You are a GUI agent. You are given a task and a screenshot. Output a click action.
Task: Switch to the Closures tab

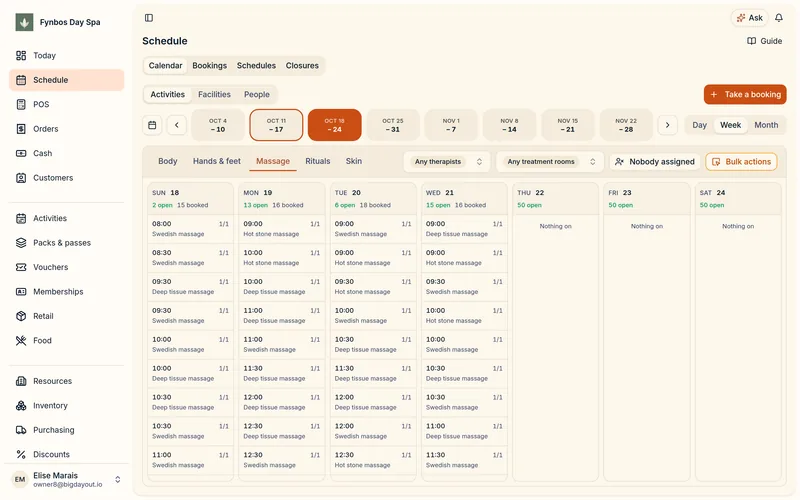coord(302,66)
